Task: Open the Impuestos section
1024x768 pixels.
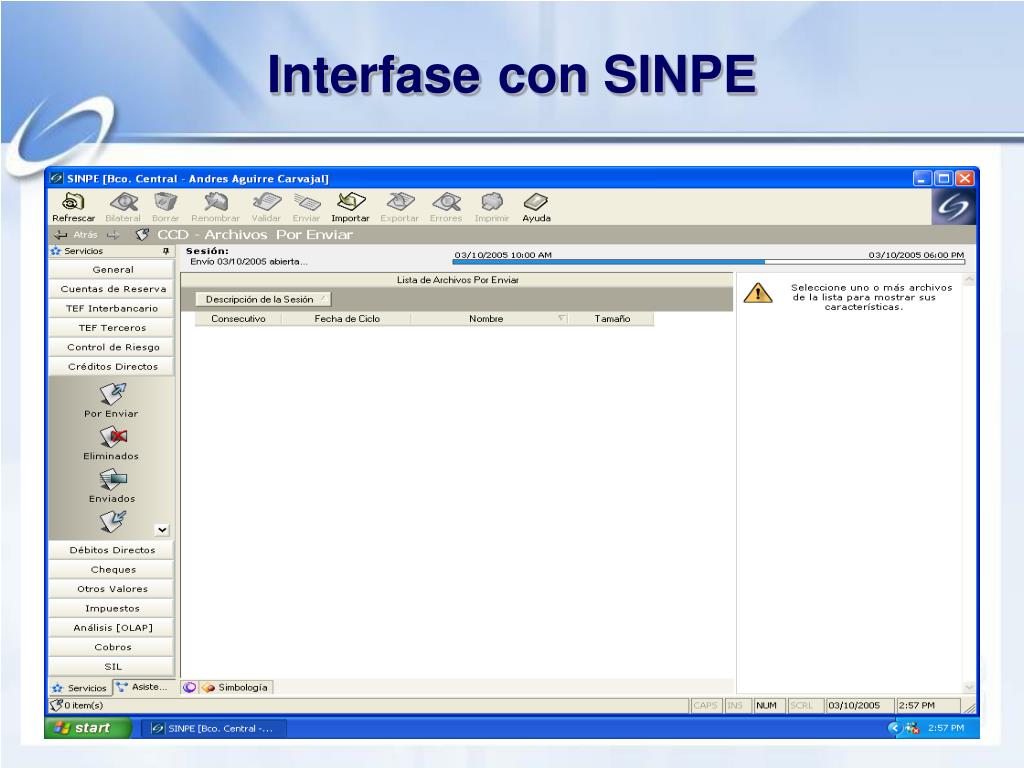Action: [x=112, y=609]
